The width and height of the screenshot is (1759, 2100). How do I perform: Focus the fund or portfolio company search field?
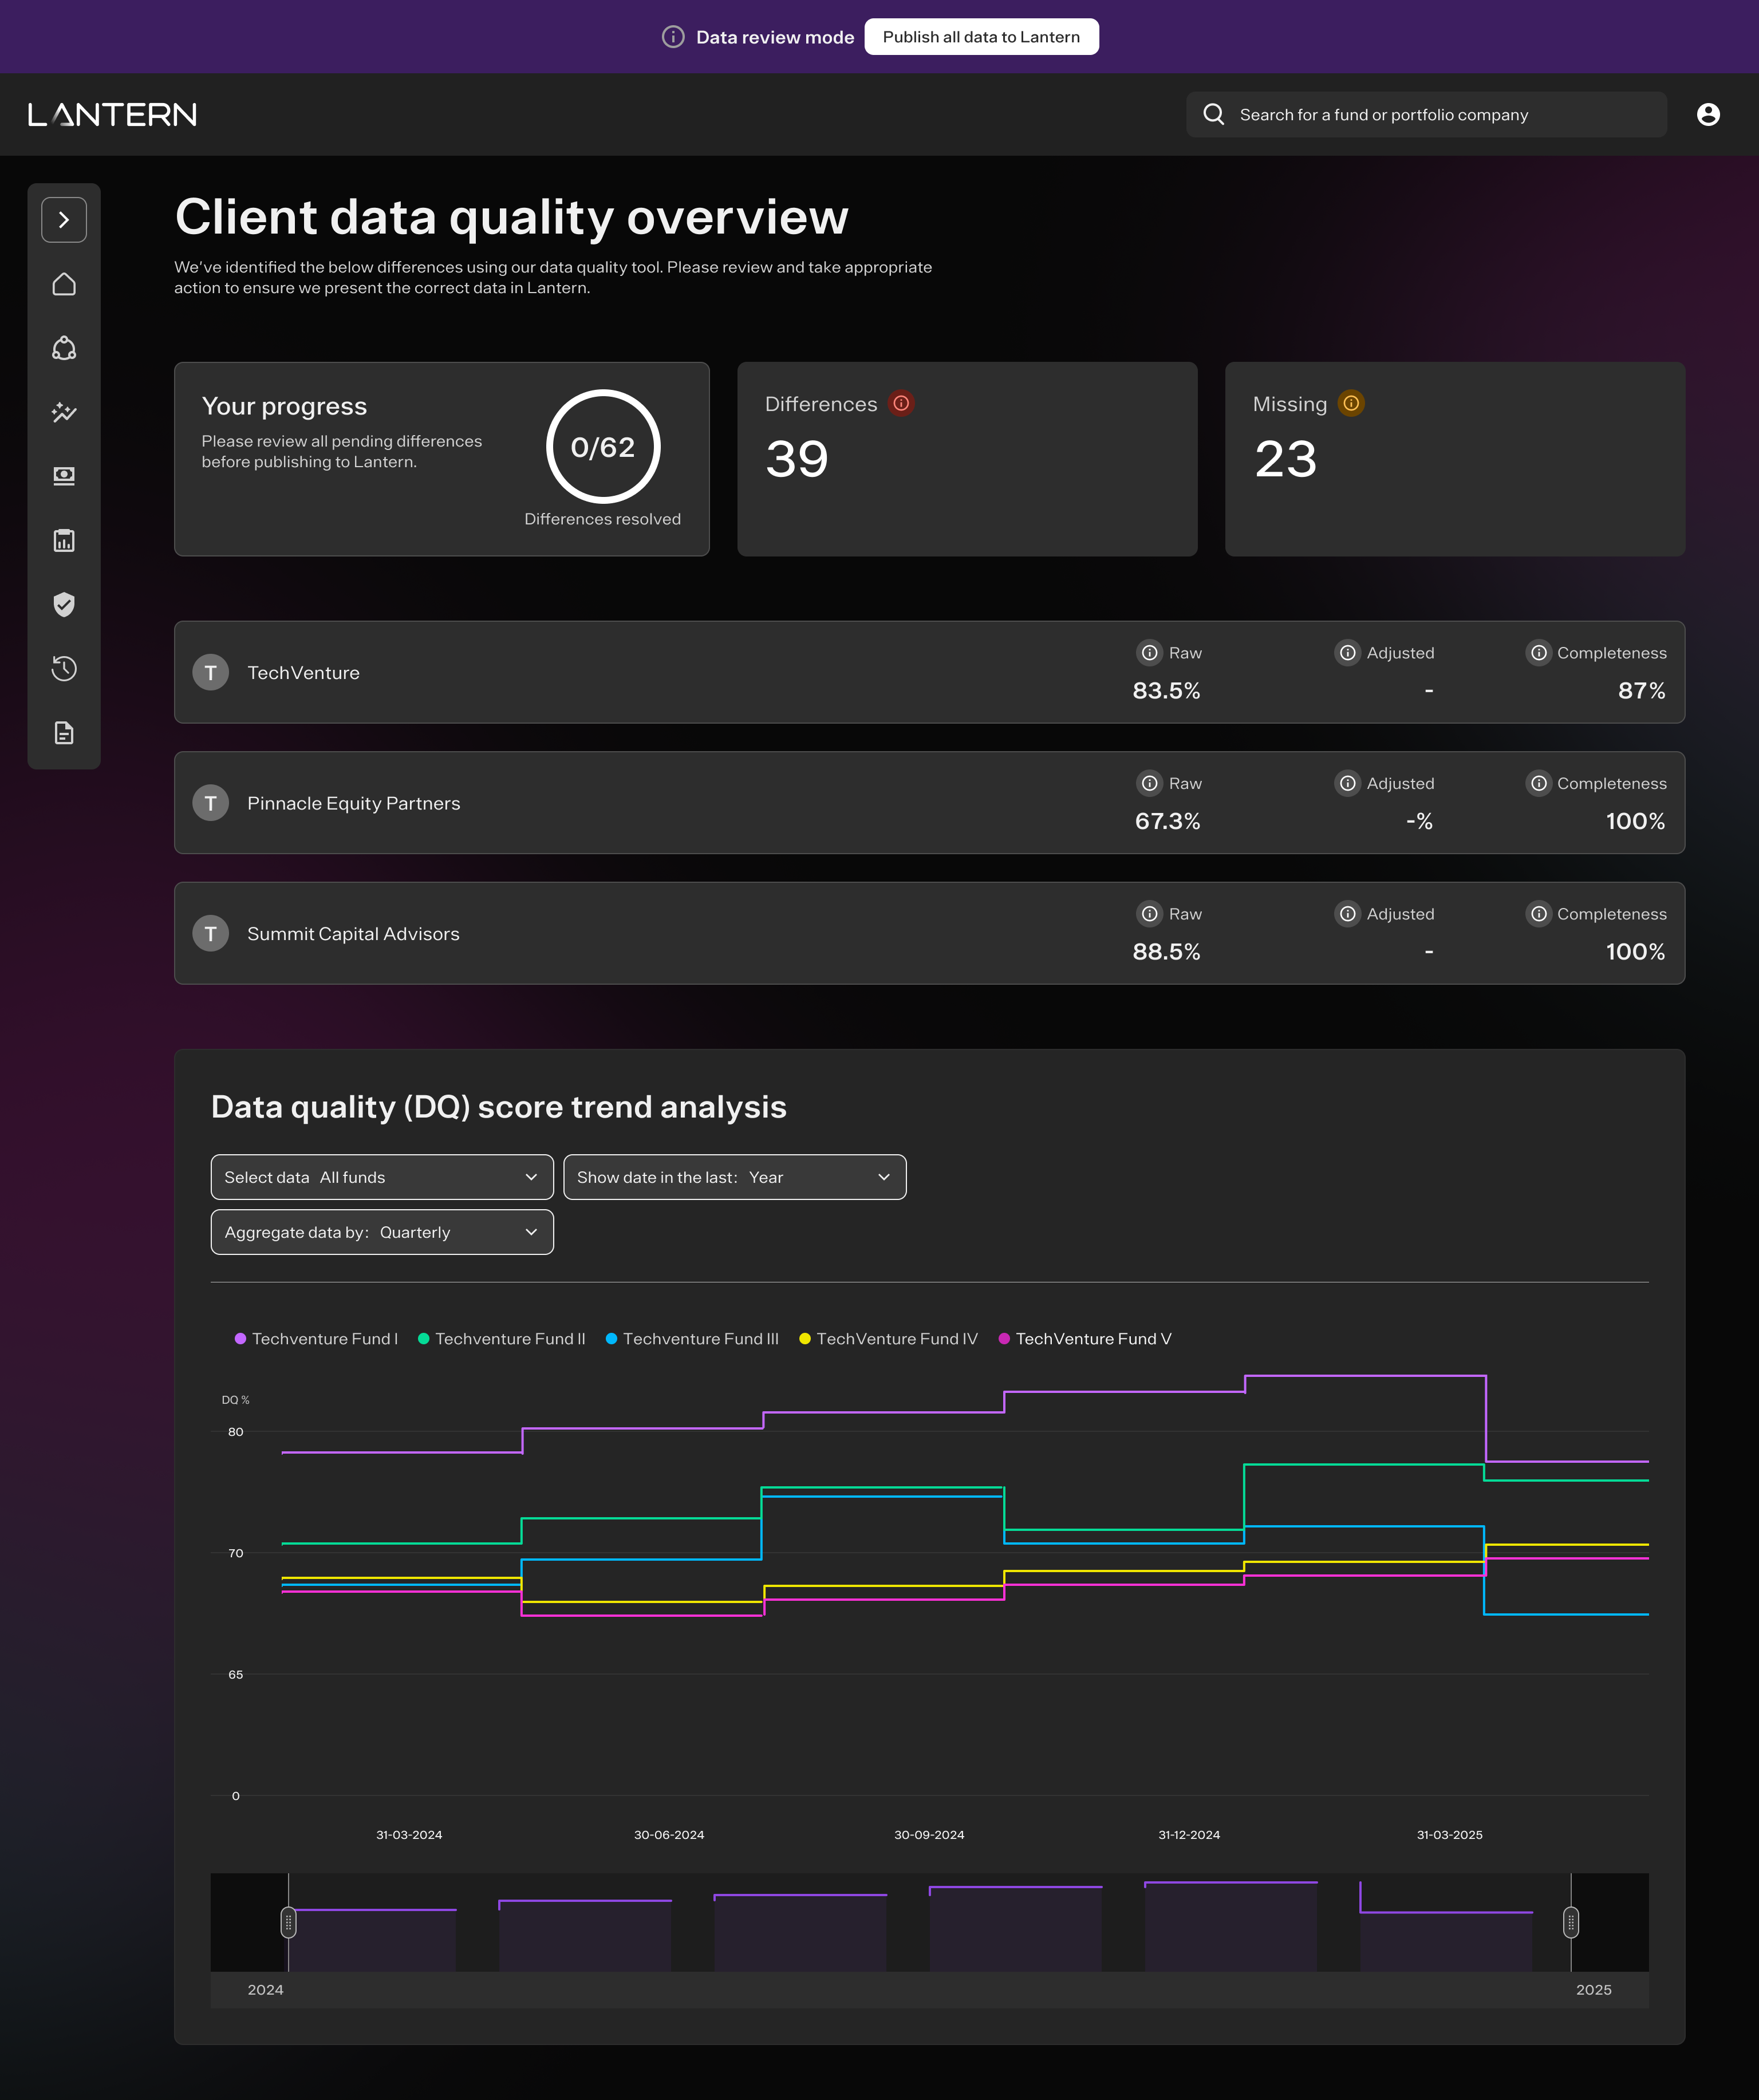click(1426, 115)
